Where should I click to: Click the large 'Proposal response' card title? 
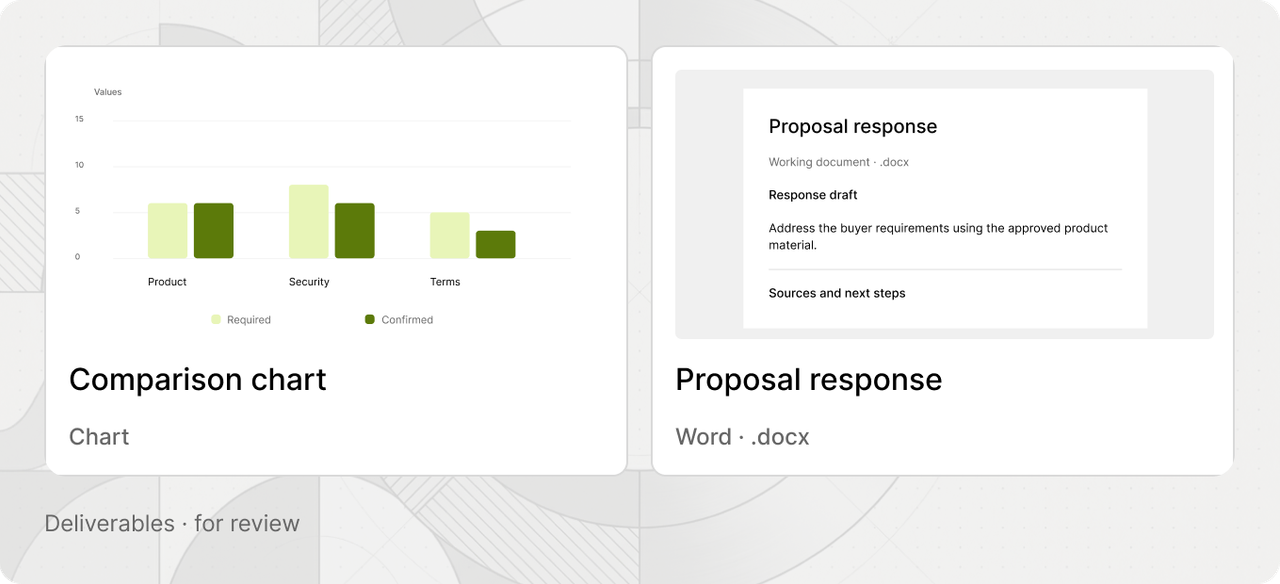point(809,380)
